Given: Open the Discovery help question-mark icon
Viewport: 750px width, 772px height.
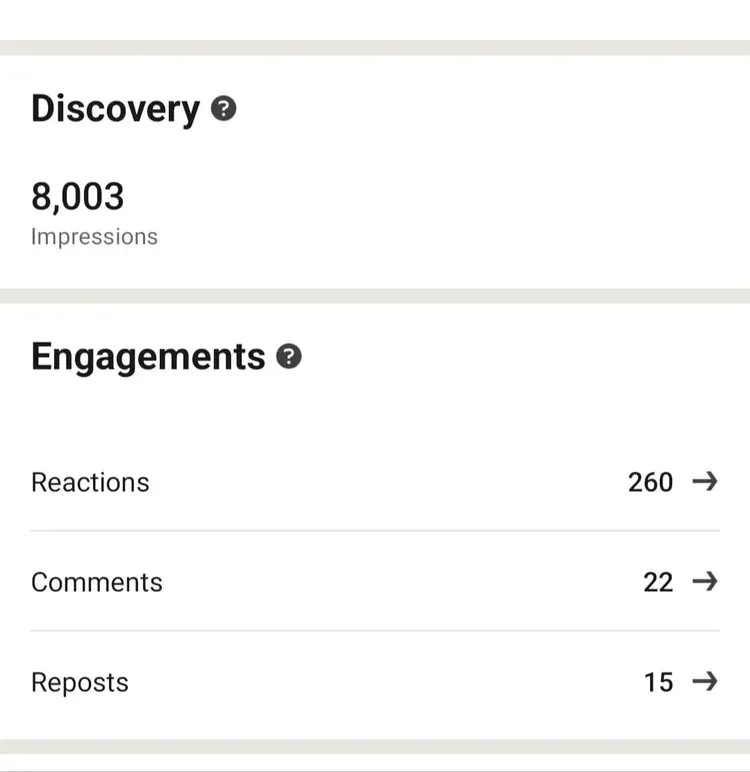Looking at the screenshot, I should point(224,109).
